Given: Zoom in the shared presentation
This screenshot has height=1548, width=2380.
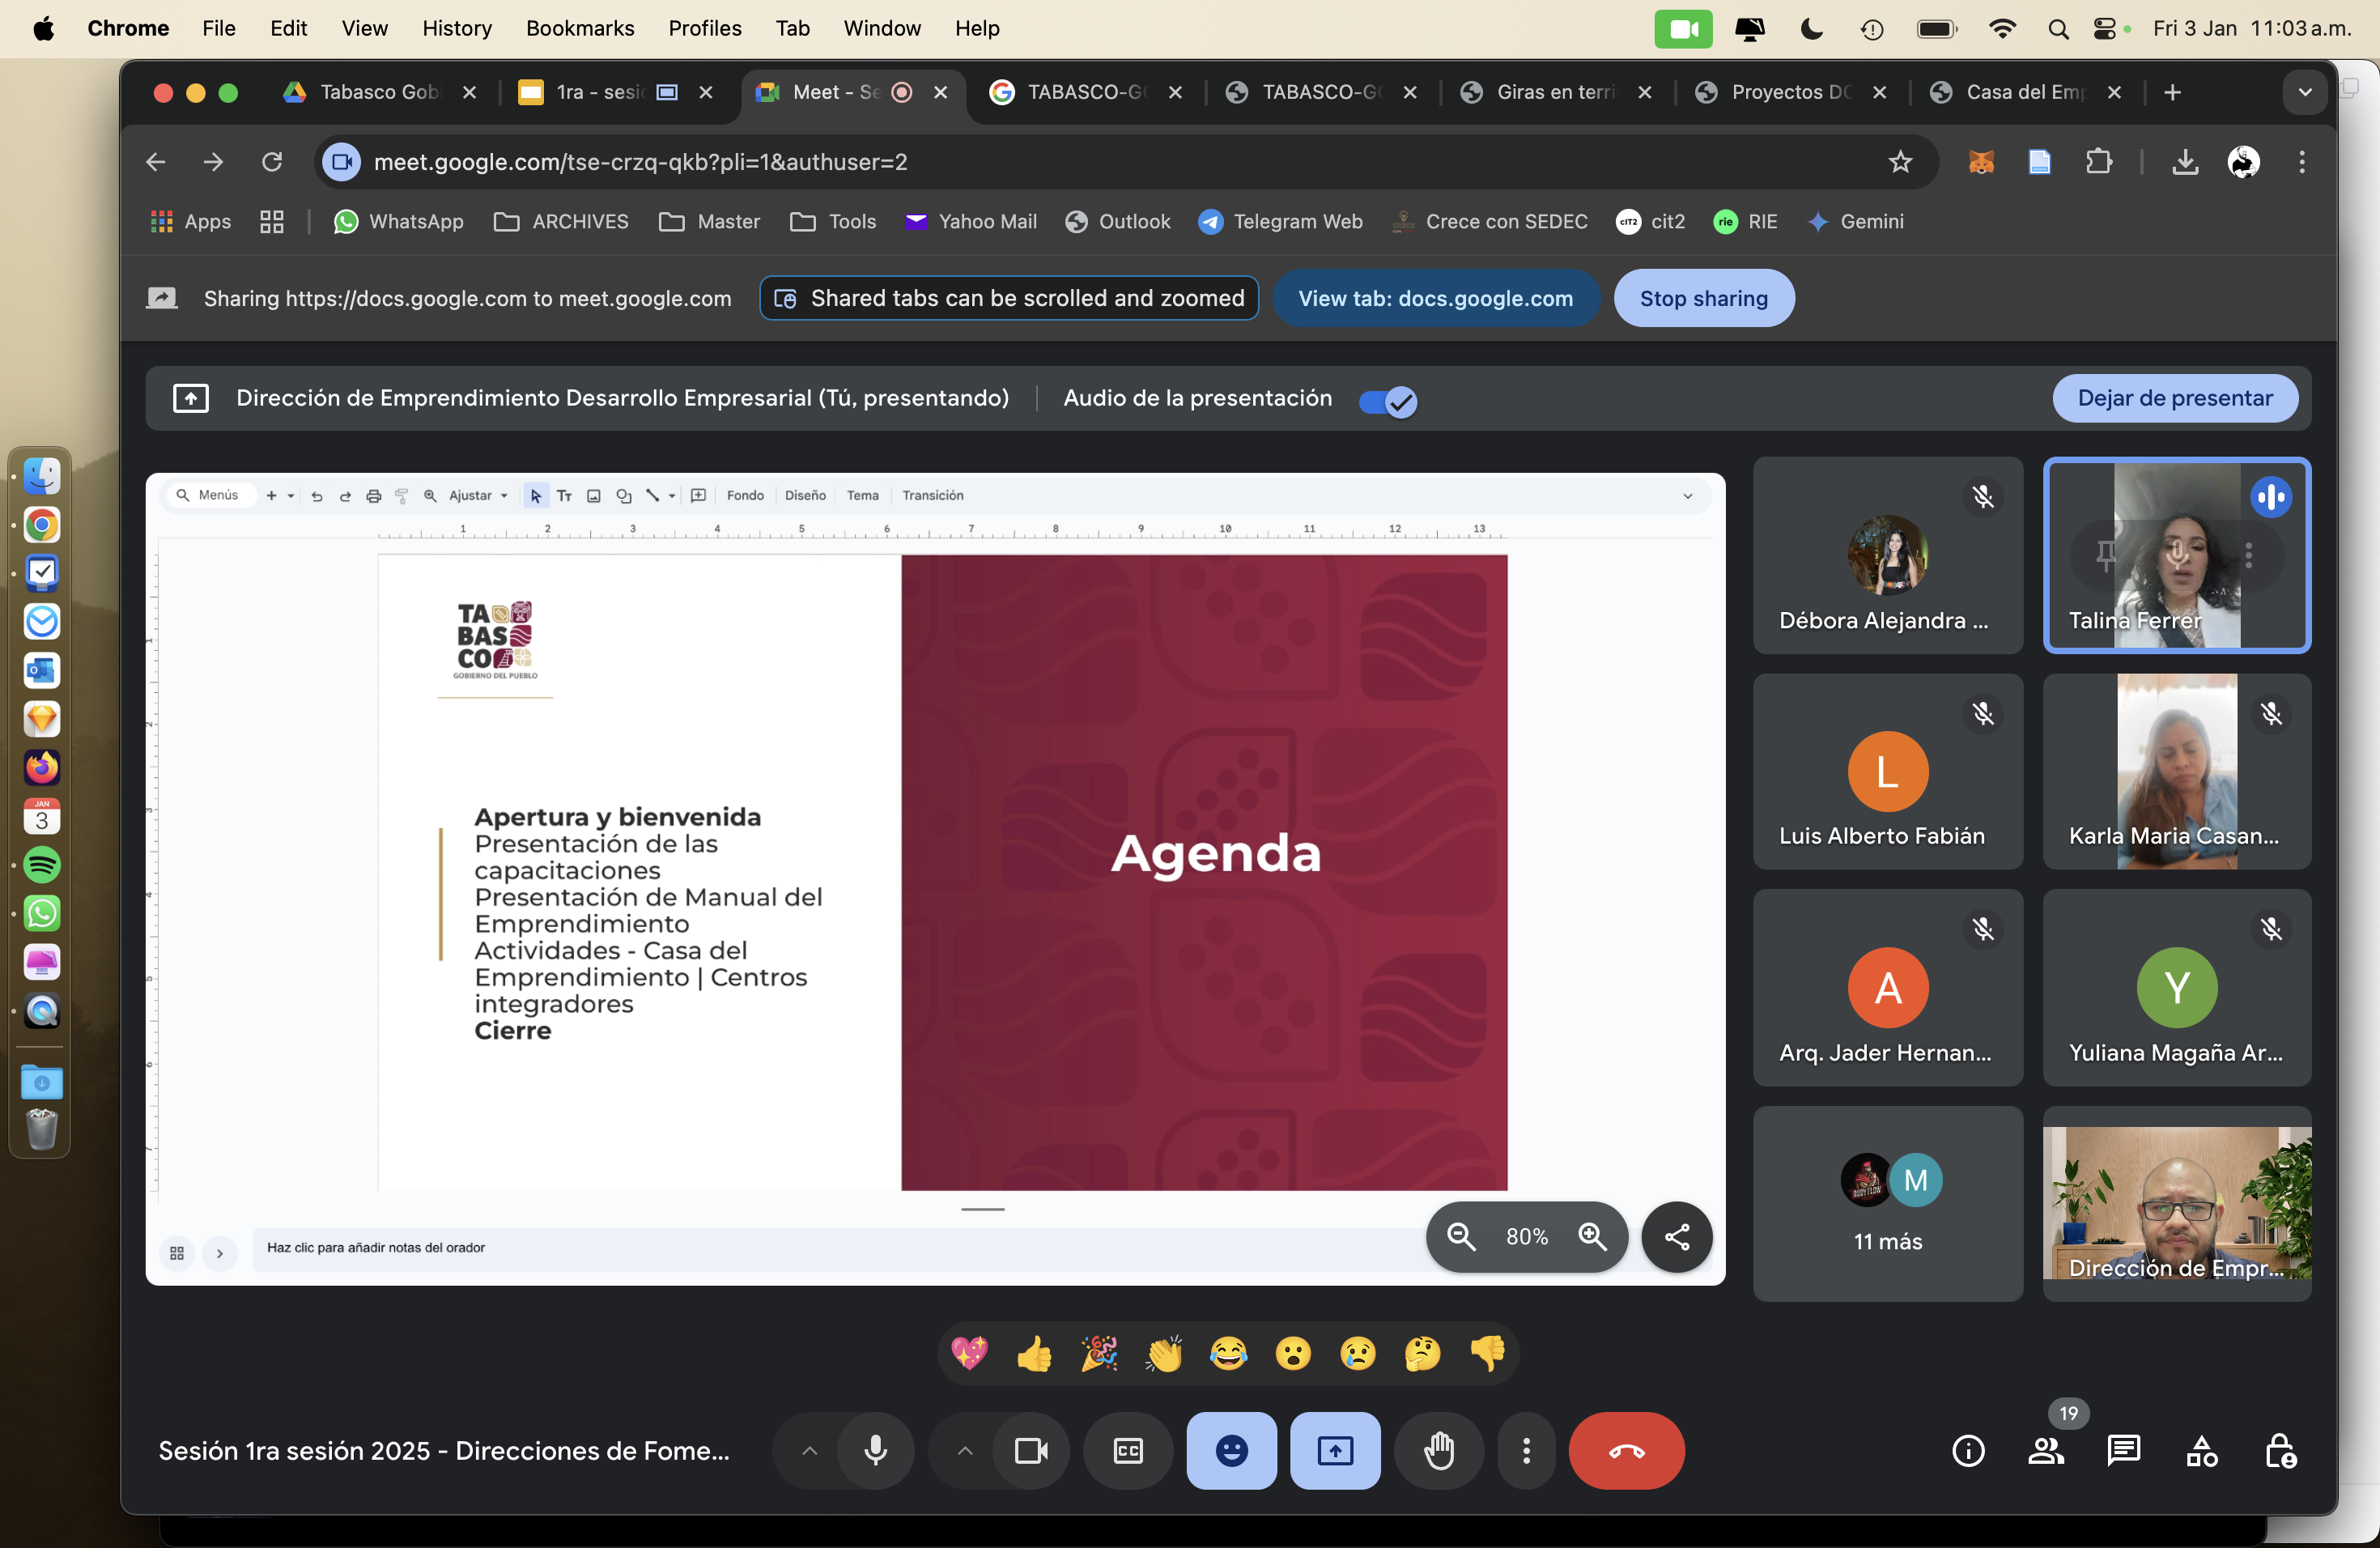Looking at the screenshot, I should (x=1592, y=1237).
